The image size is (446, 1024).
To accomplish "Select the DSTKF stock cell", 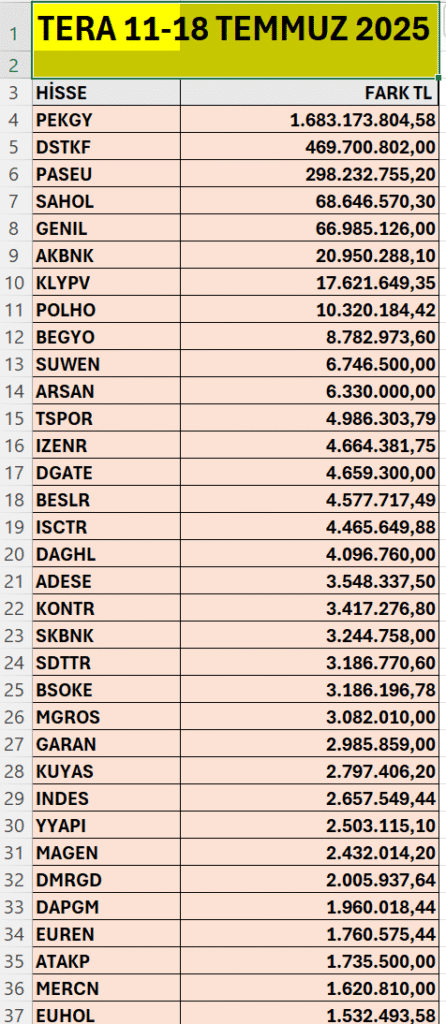I will click(106, 147).
